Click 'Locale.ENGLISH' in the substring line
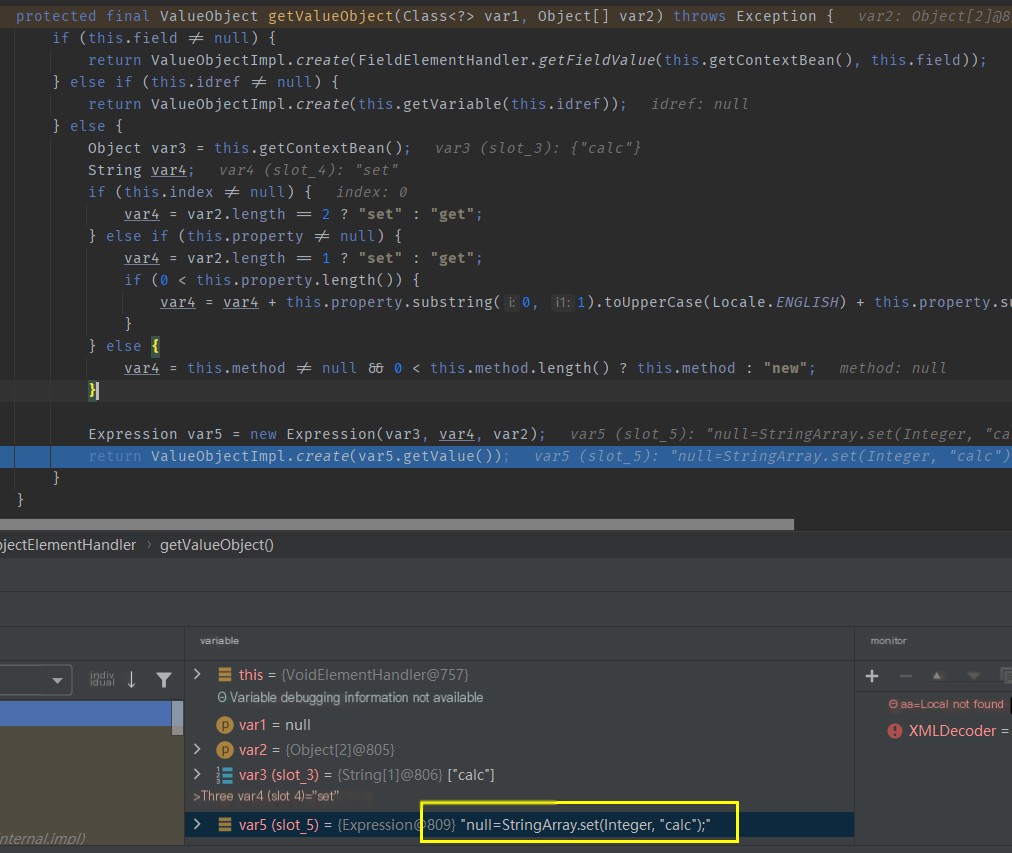The height and width of the screenshot is (853, 1012). tap(775, 303)
